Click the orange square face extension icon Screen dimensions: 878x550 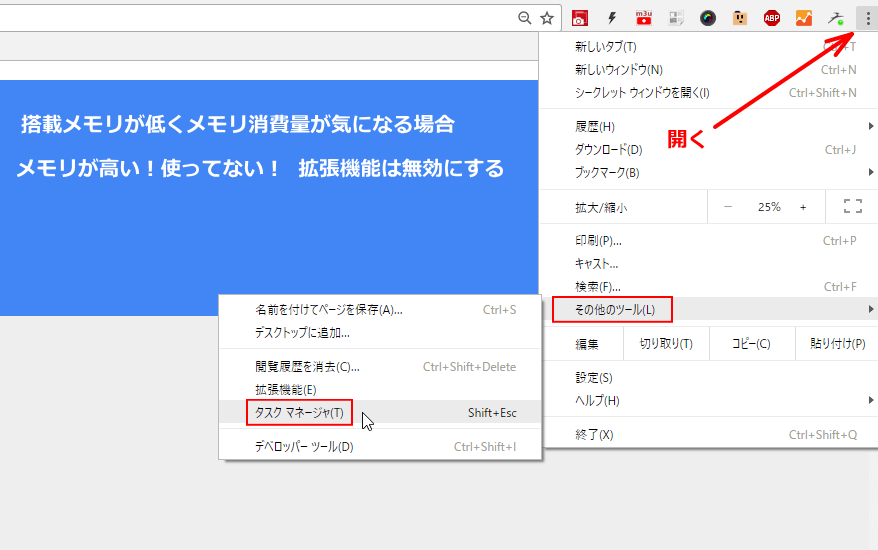point(740,18)
